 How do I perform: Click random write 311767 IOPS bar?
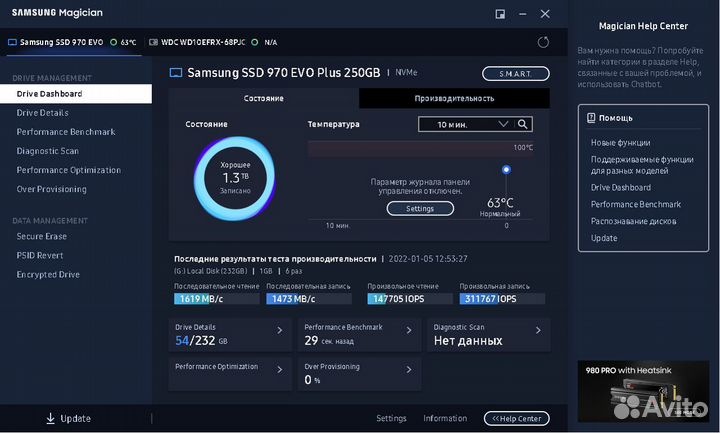point(502,299)
